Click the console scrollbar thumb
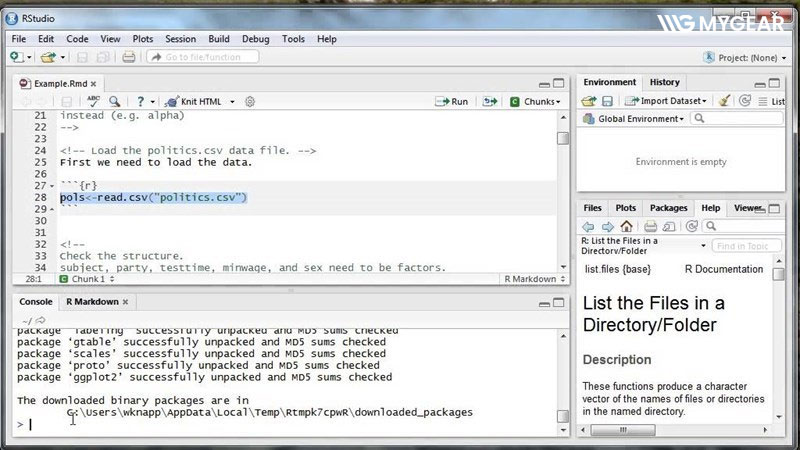Screen dimensions: 800x450 [x=563, y=416]
